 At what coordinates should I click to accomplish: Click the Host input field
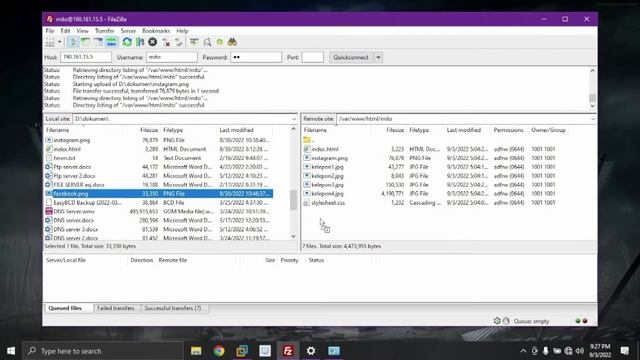[x=86, y=57]
